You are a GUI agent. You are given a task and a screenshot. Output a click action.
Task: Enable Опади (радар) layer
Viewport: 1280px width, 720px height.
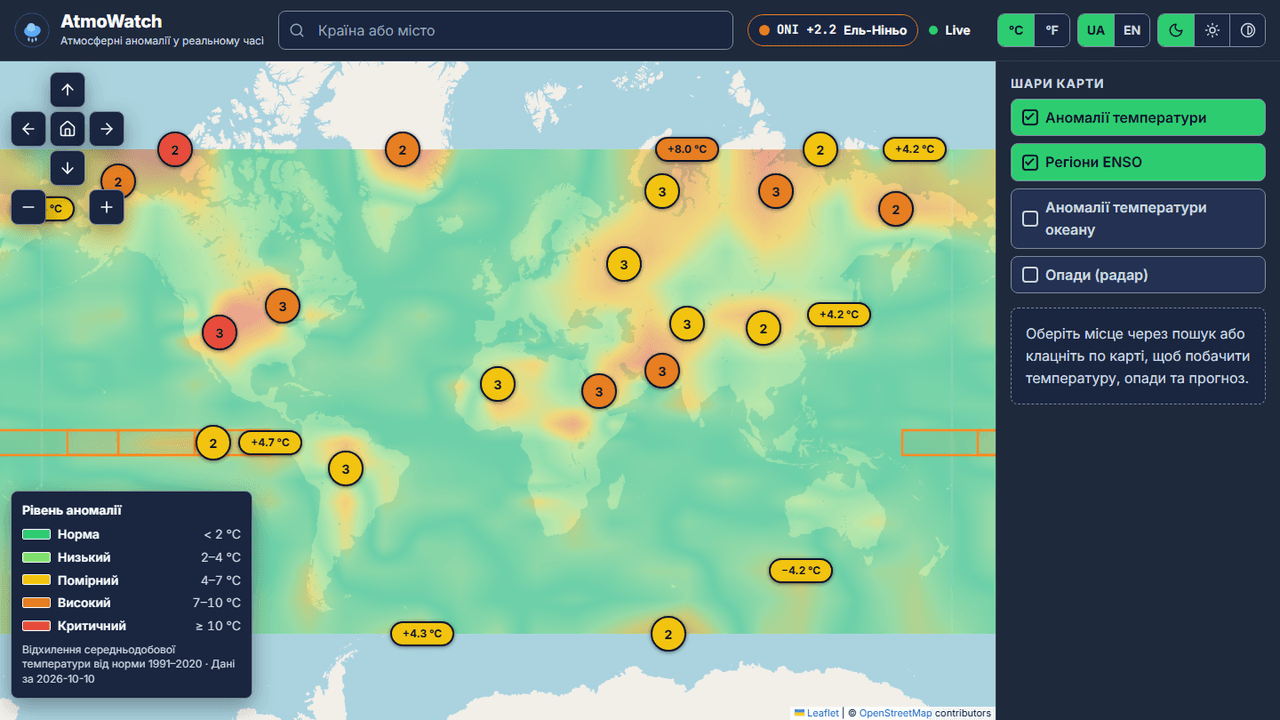tap(1138, 275)
